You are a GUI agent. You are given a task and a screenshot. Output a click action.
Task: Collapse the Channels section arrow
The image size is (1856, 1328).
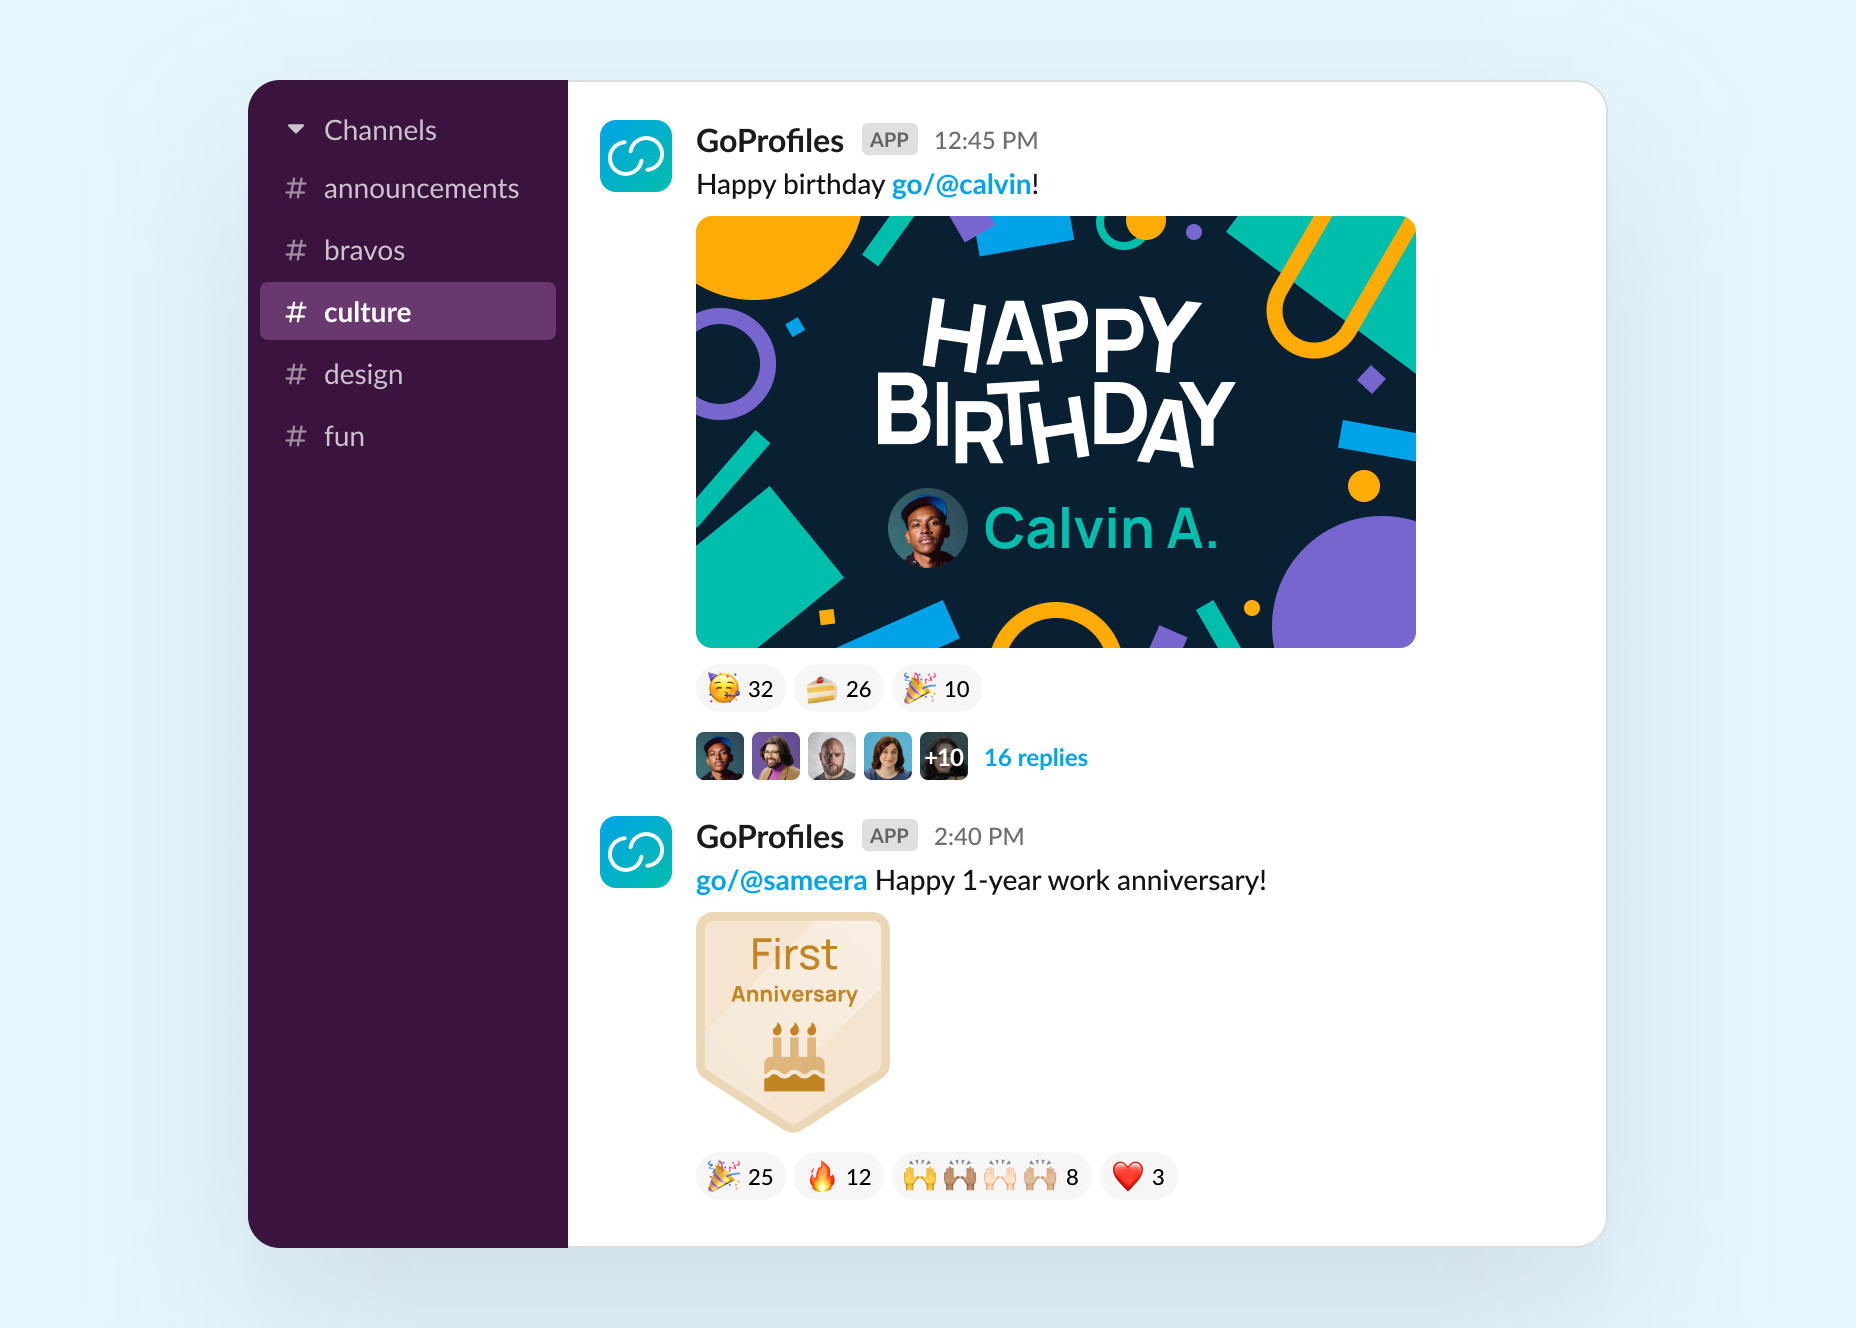295,129
